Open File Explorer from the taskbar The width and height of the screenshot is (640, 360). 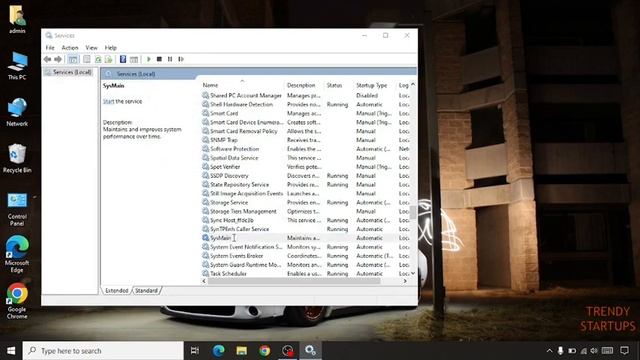tap(242, 351)
